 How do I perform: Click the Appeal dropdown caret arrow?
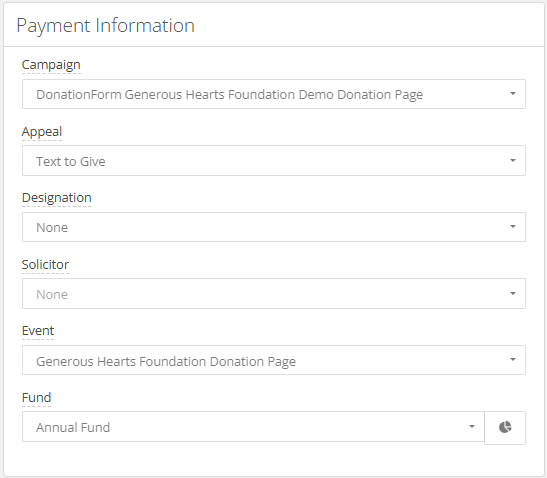513,160
